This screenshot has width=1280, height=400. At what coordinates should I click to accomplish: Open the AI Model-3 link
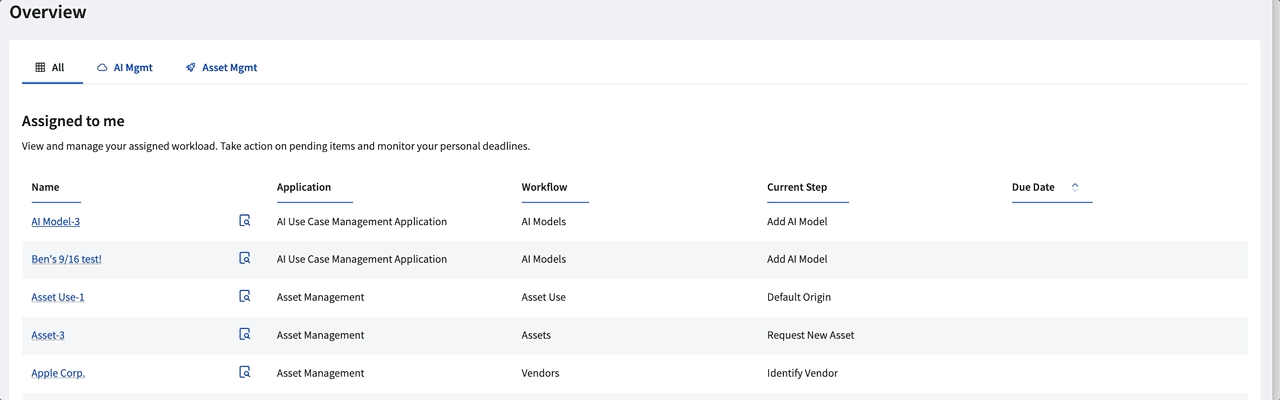(55, 222)
